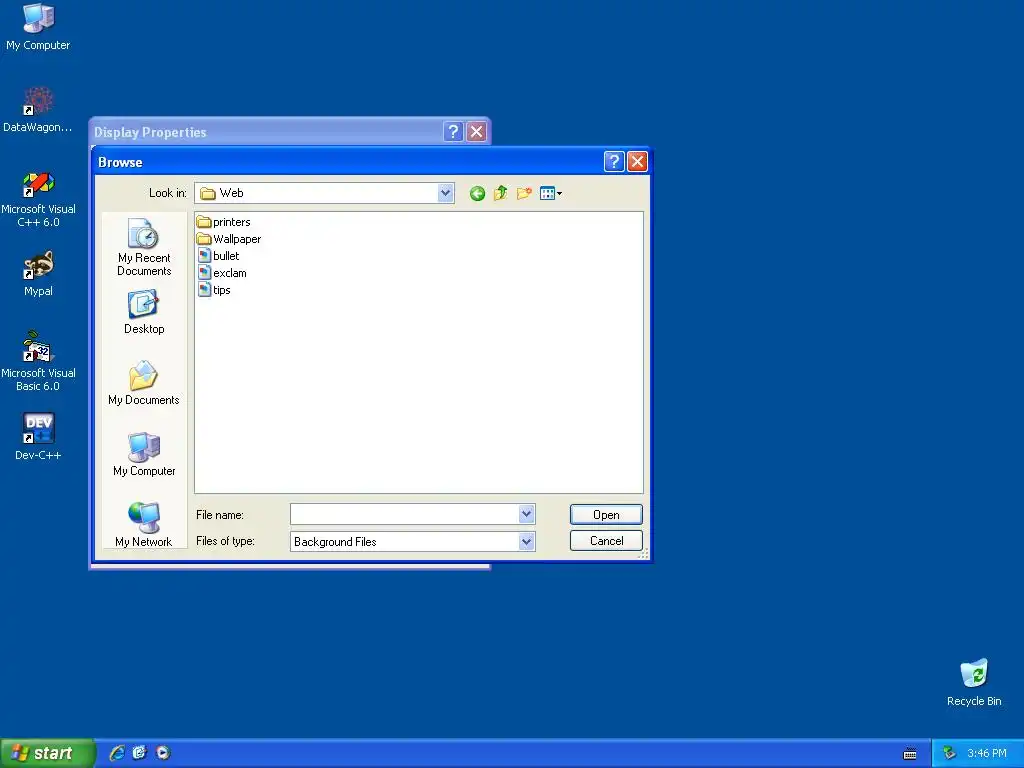Select Microsoft Visual C++ 6.0 shortcut
The width and height of the screenshot is (1024, 768).
pyautogui.click(x=38, y=199)
